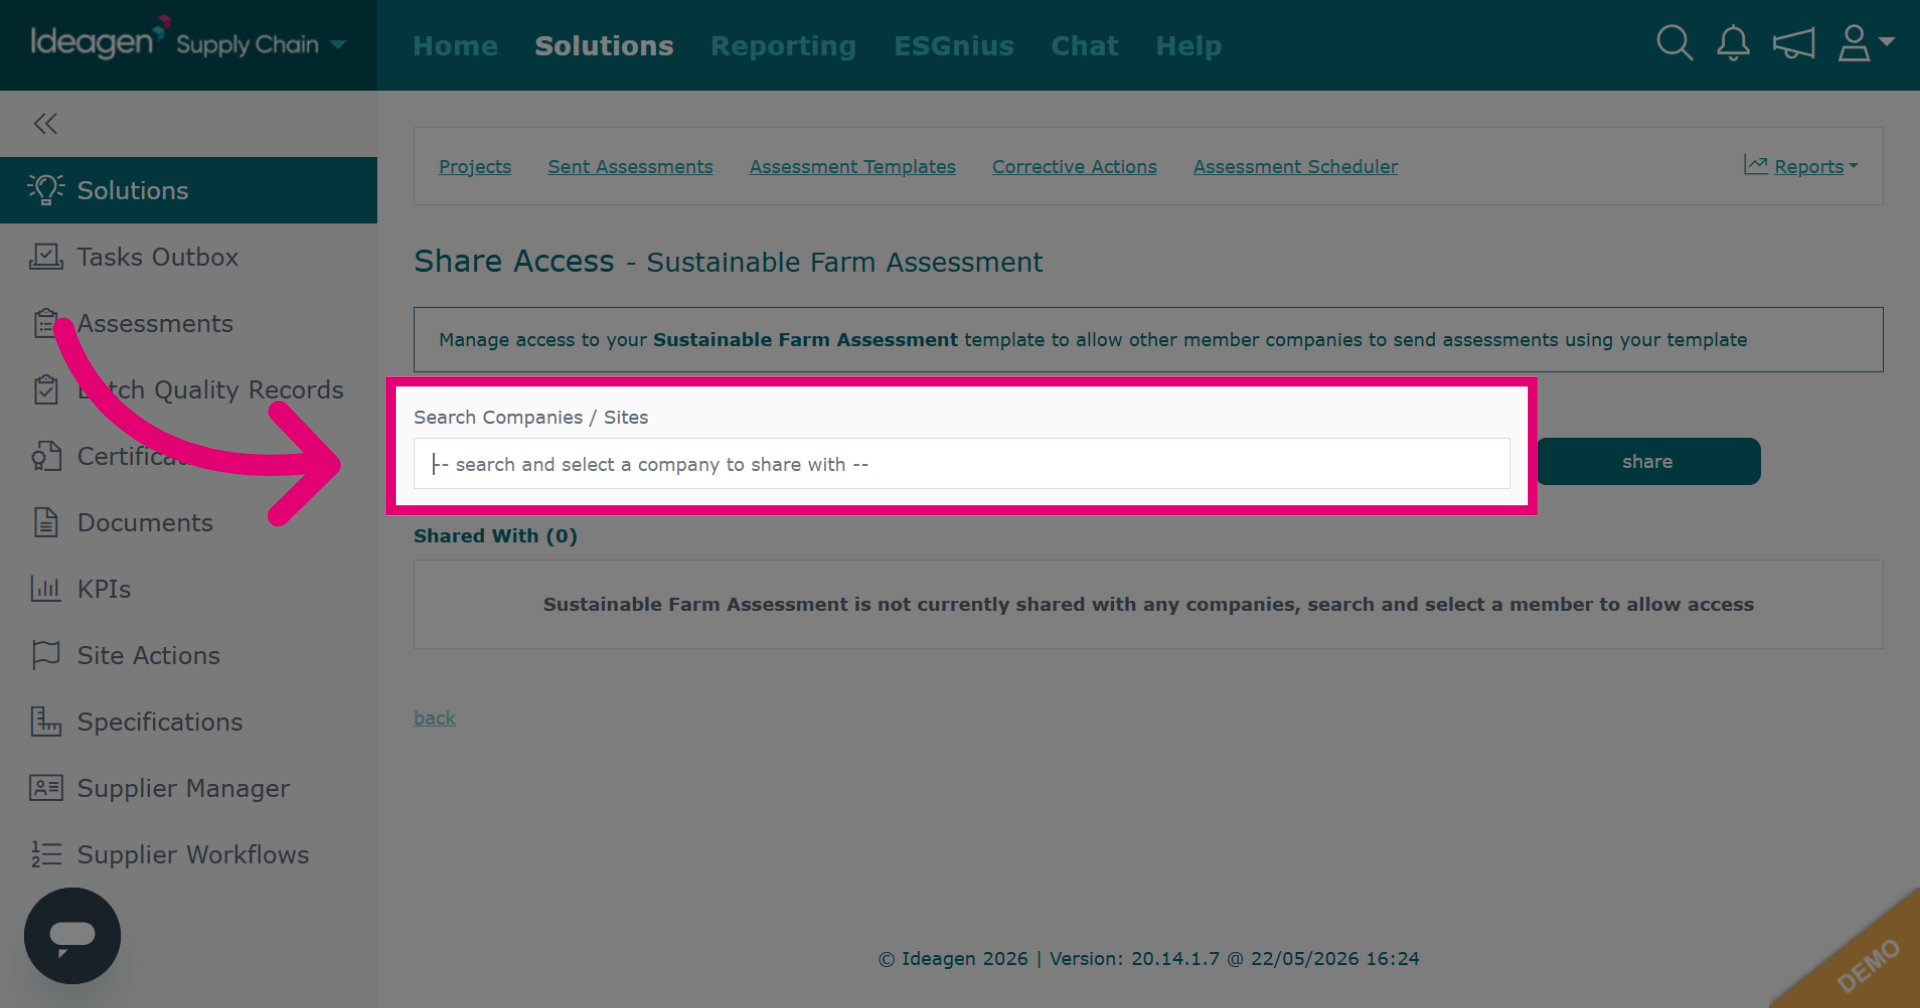Click the Site Actions flag icon
This screenshot has height=1008, width=1920.
click(x=46, y=655)
